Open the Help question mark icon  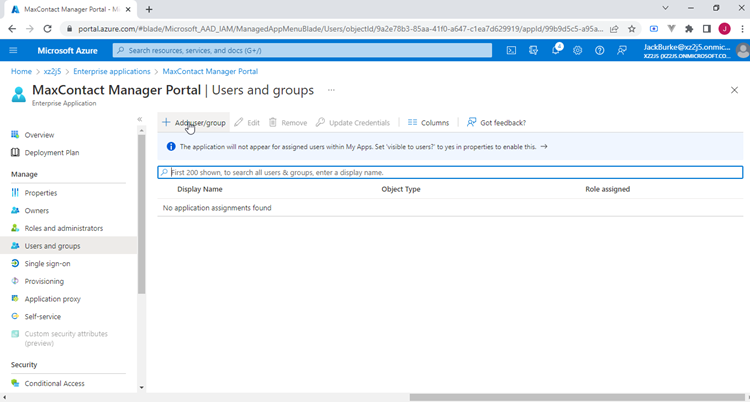click(x=599, y=50)
